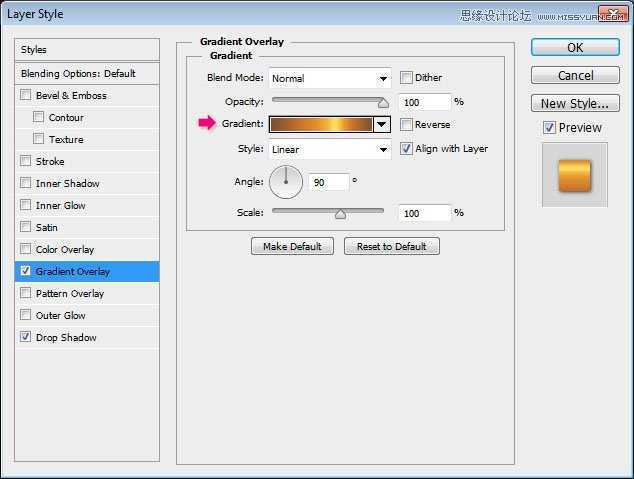Enable the Satin checkbox
Image resolution: width=634 pixels, height=479 pixels.
(25, 226)
